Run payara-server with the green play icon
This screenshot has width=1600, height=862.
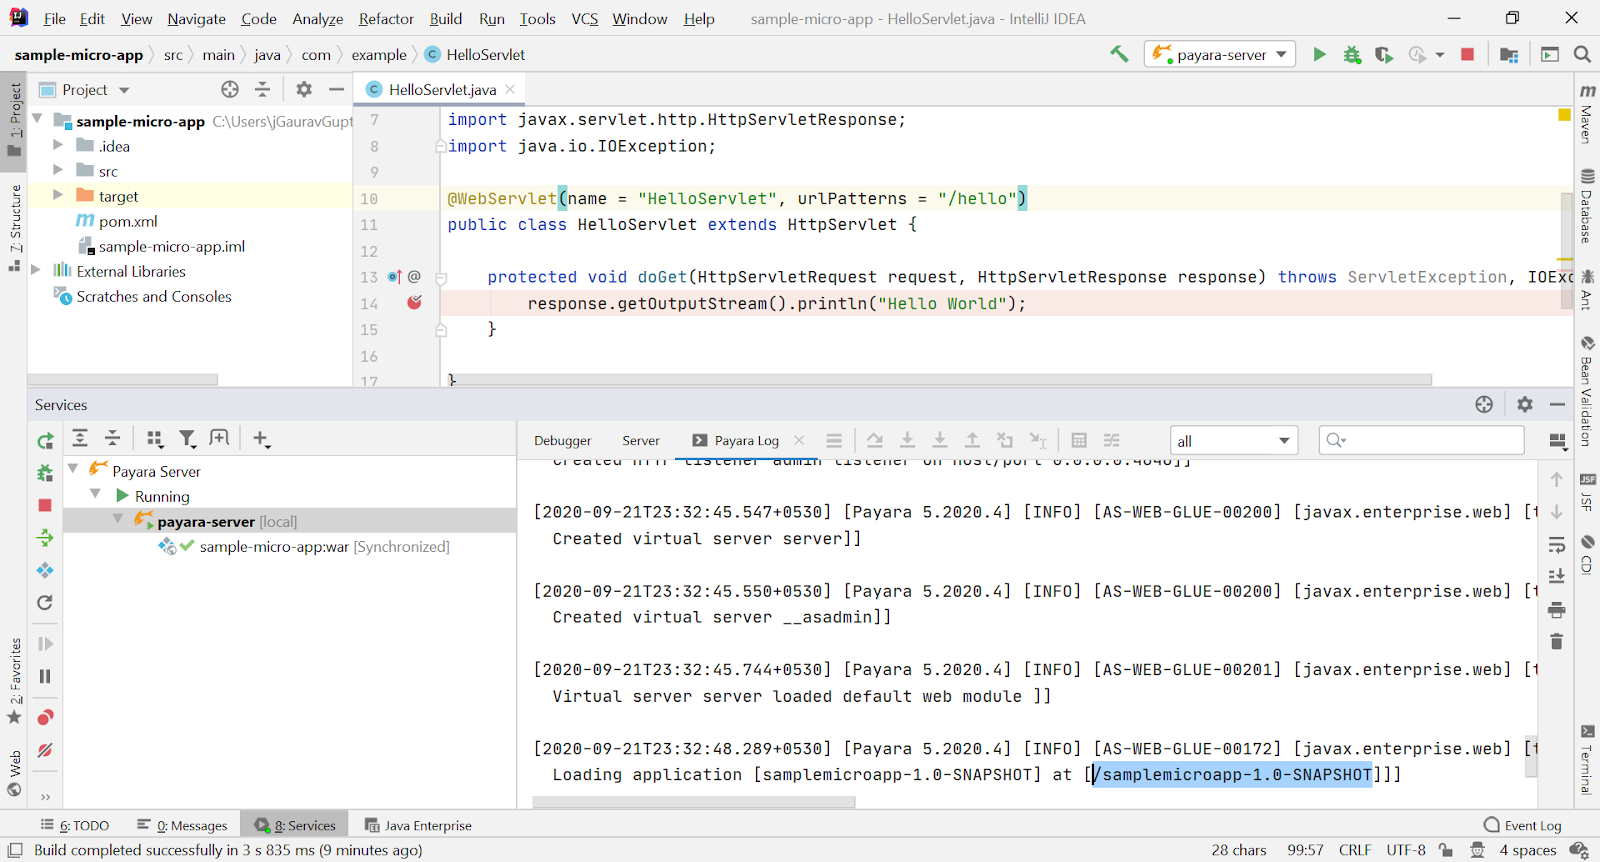pos(1319,54)
